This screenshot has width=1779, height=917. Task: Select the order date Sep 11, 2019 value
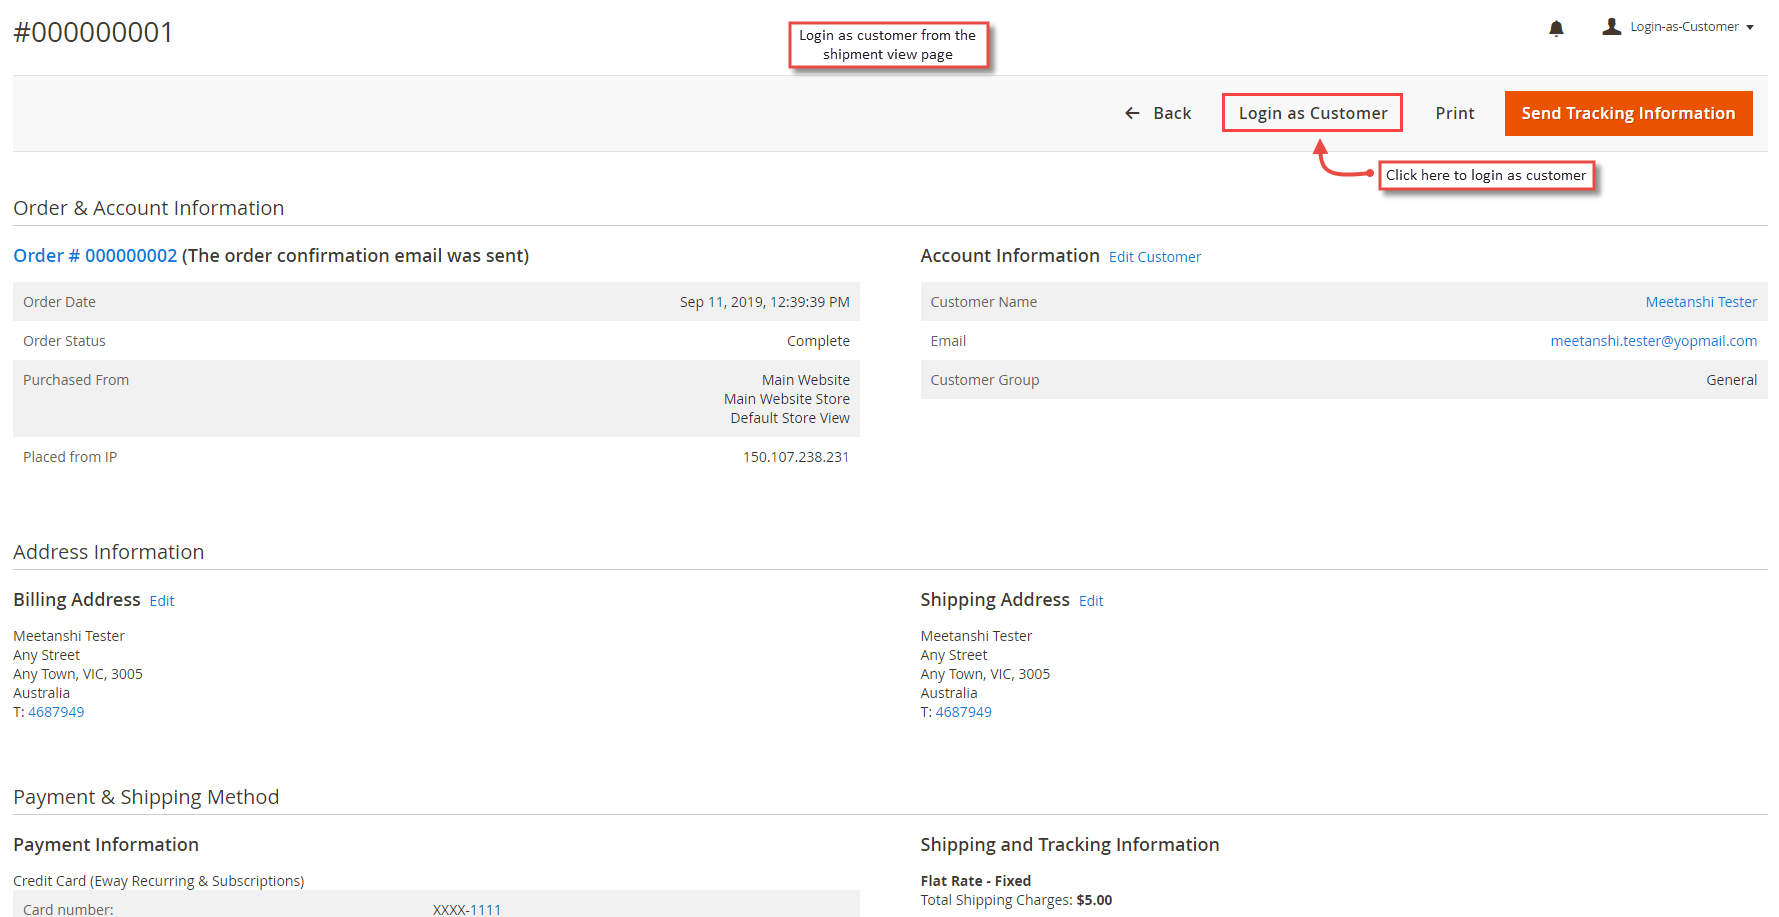click(x=764, y=302)
